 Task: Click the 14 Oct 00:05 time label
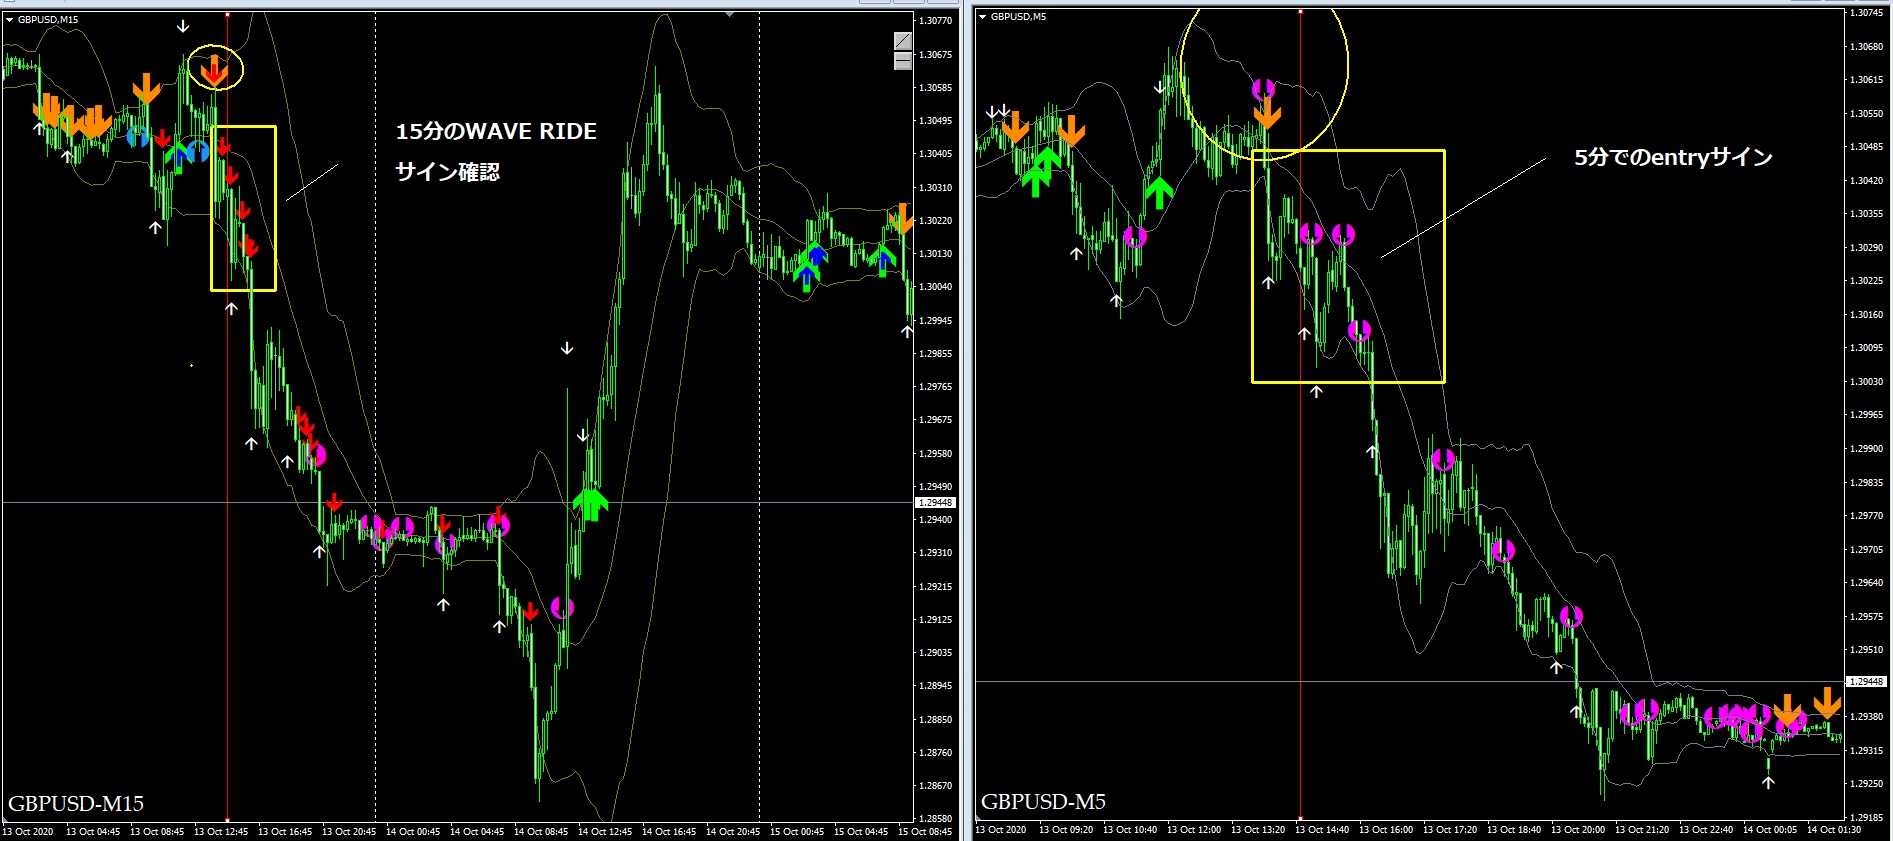point(1770,830)
